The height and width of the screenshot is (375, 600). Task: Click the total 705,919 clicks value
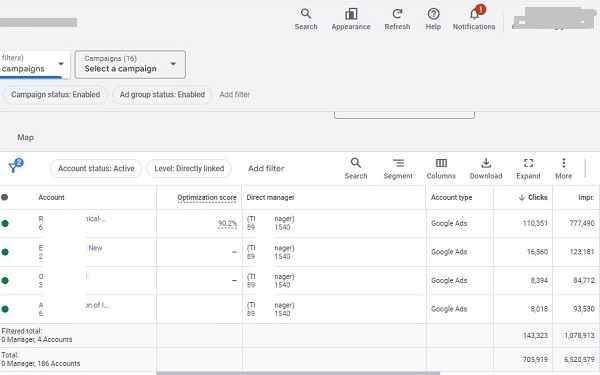coord(535,360)
